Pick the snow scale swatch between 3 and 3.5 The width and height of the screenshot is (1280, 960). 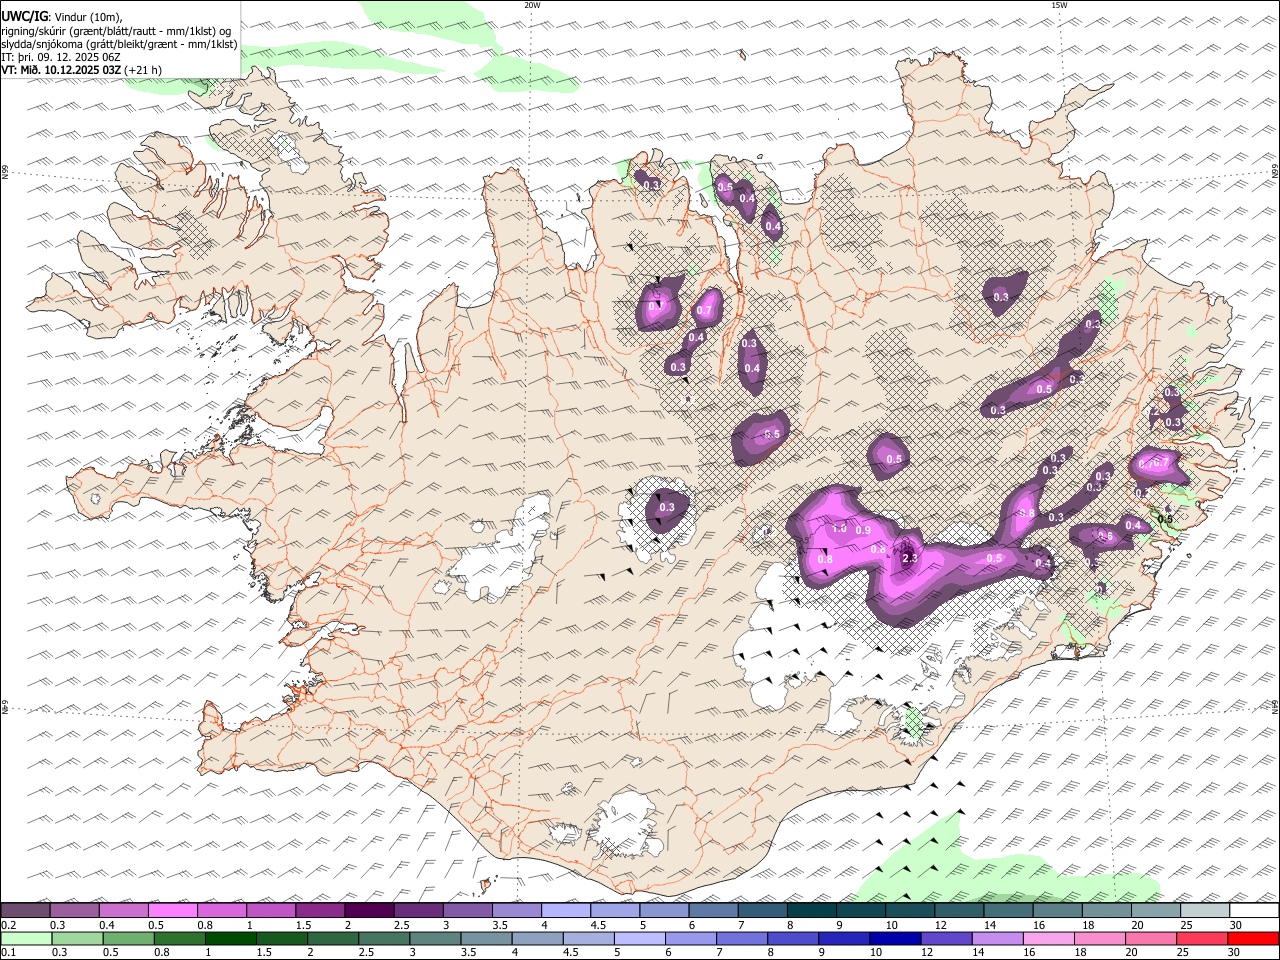[467, 910]
